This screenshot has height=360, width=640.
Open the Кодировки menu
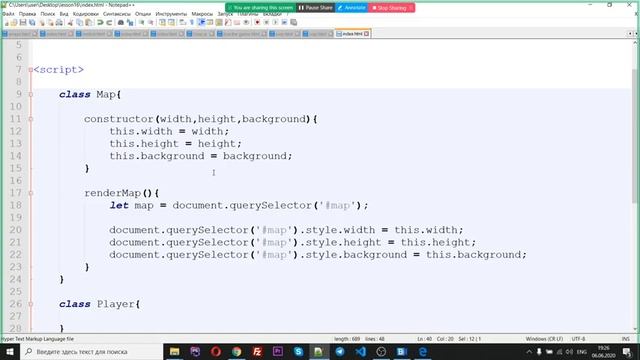click(x=86, y=14)
